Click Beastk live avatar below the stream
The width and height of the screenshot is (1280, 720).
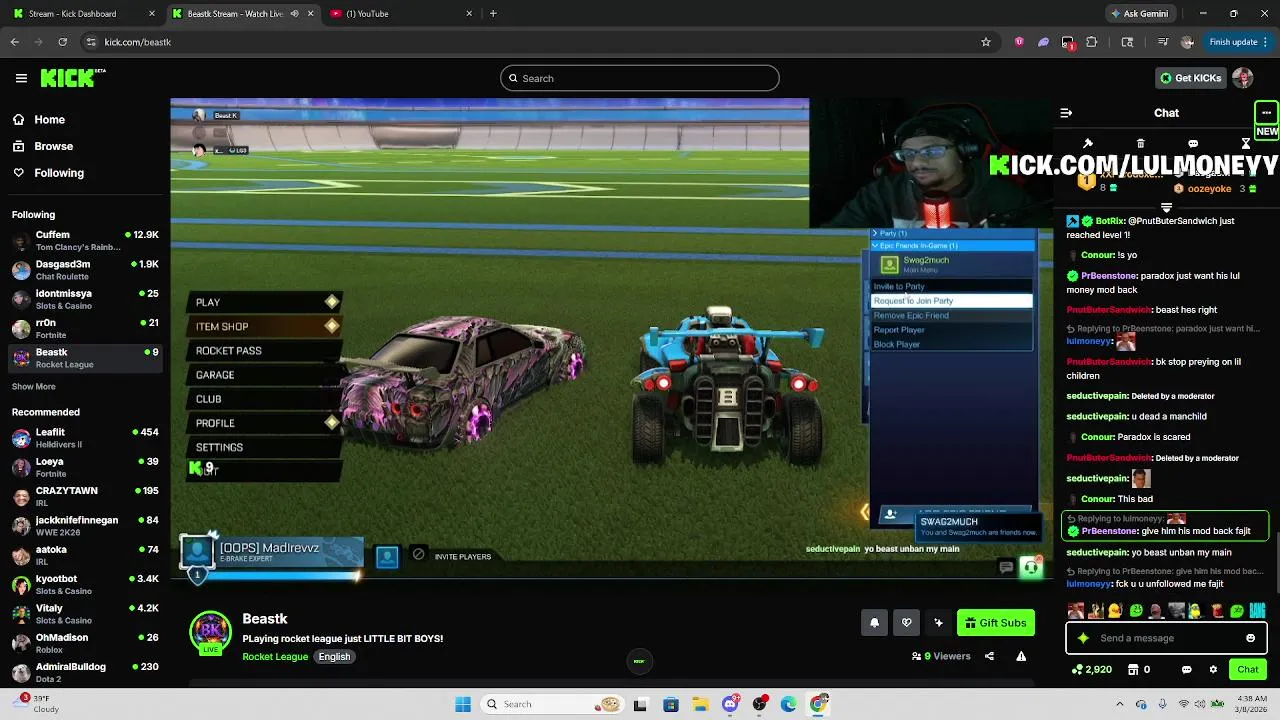tap(210, 633)
